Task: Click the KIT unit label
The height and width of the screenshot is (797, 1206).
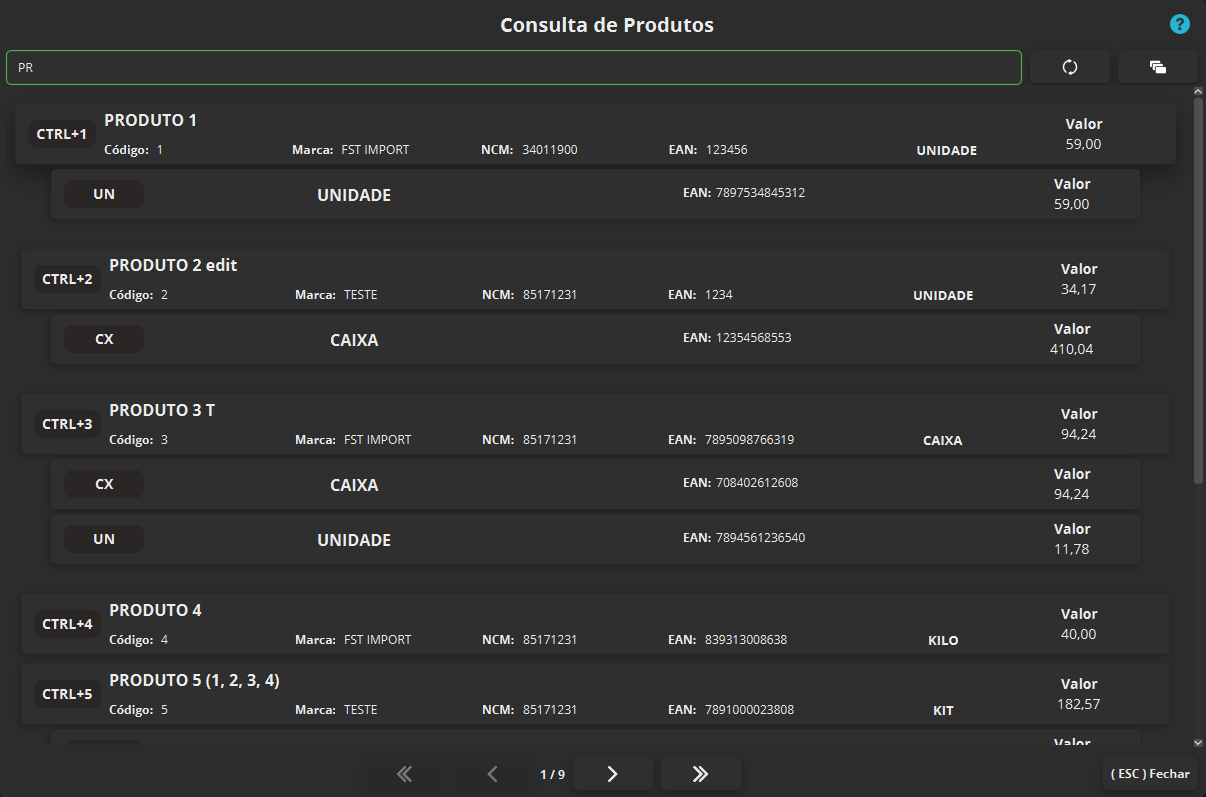Action: [943, 711]
